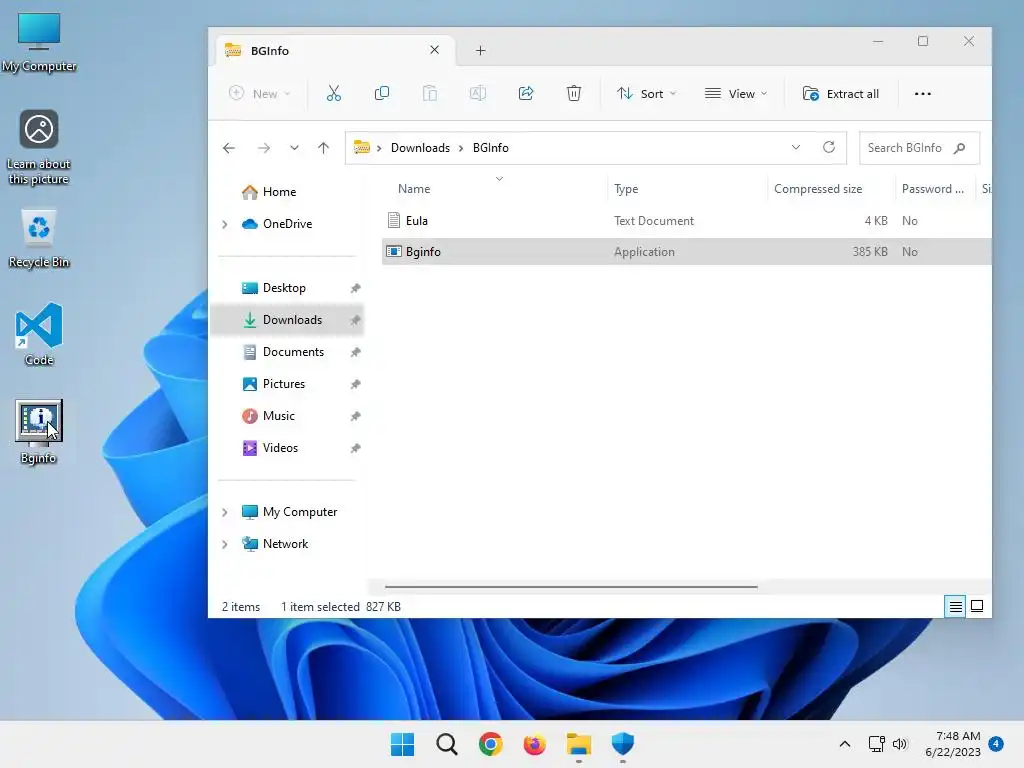This screenshot has width=1024, height=768.
Task: Expand the My Computer tree node
Action: 225,512
